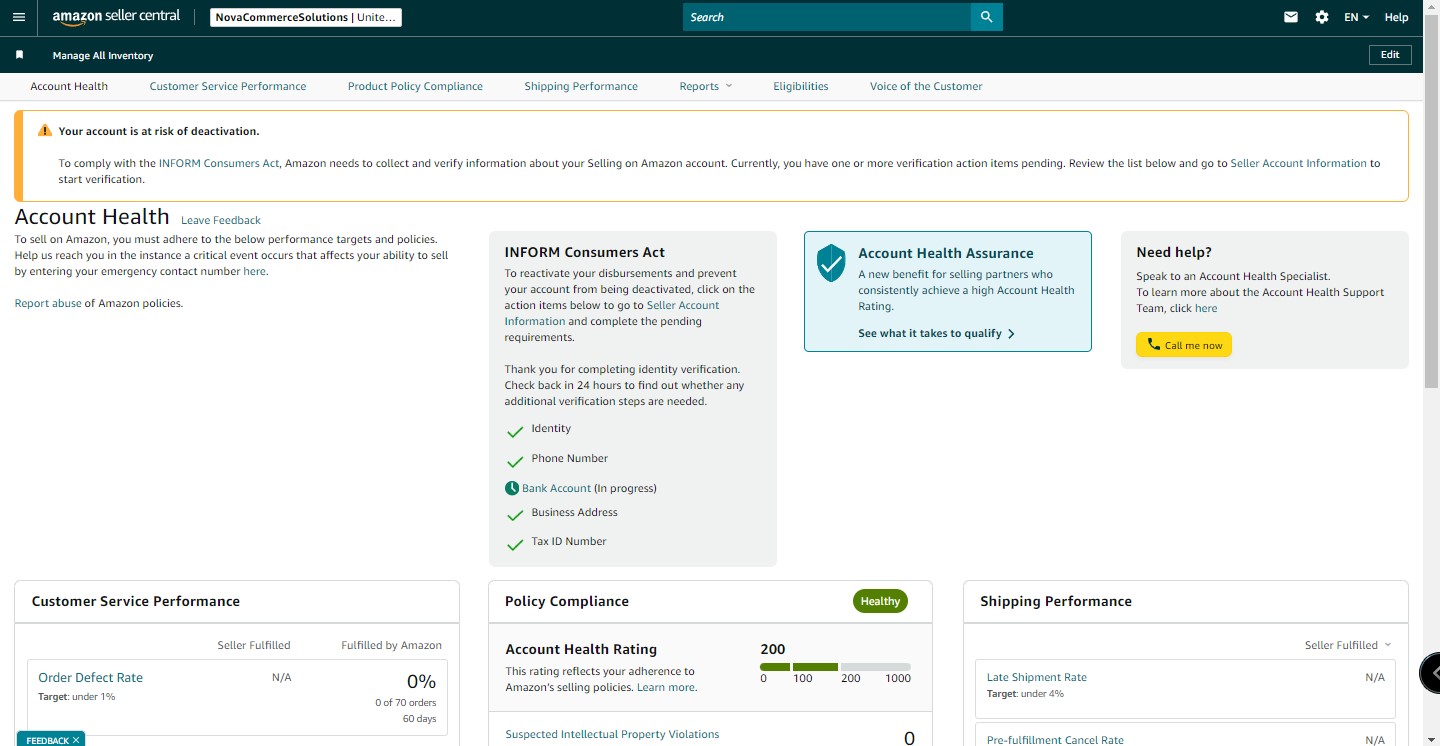Open Seller Account Information link in the alert
Image resolution: width=1440 pixels, height=746 pixels.
[x=1298, y=163]
